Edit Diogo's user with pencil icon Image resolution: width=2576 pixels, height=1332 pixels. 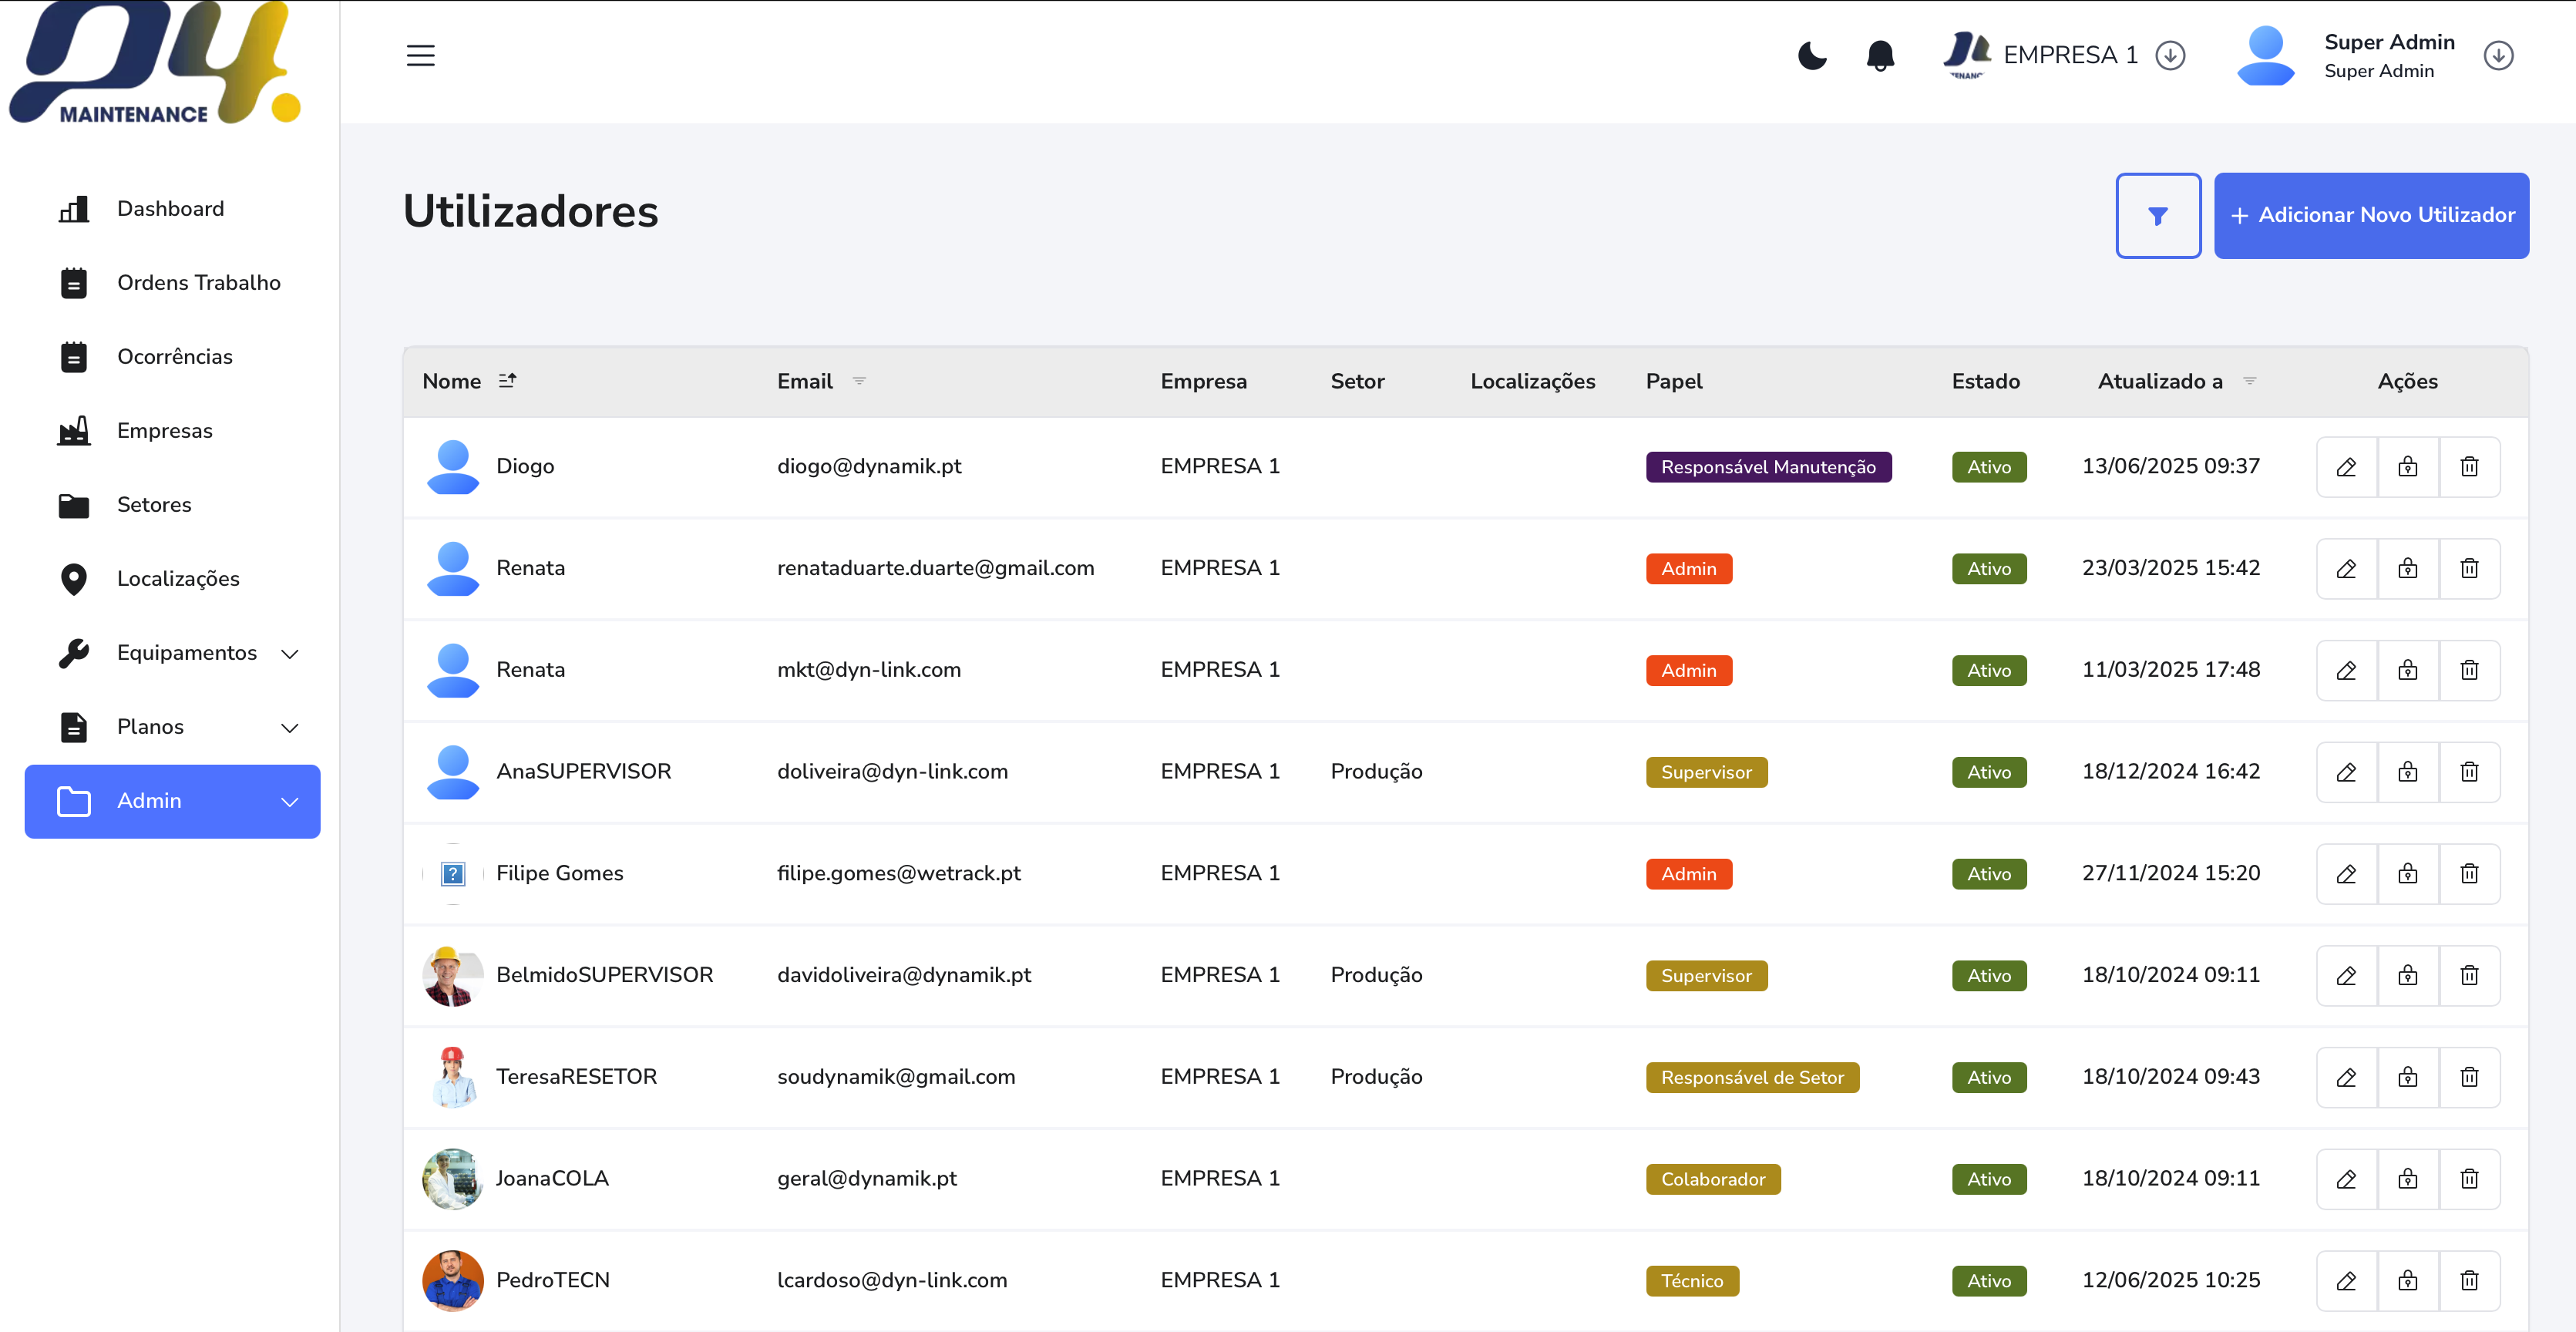pos(2346,467)
